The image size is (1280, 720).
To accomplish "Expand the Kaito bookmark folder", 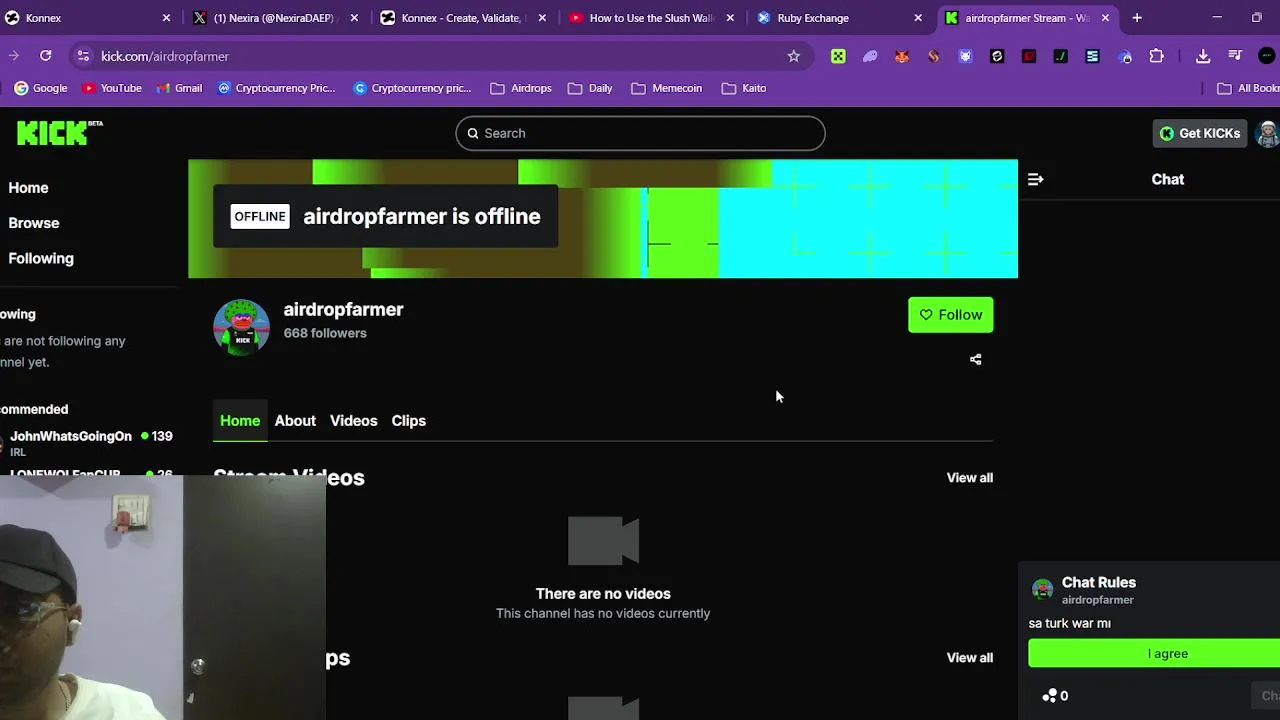I will point(744,88).
